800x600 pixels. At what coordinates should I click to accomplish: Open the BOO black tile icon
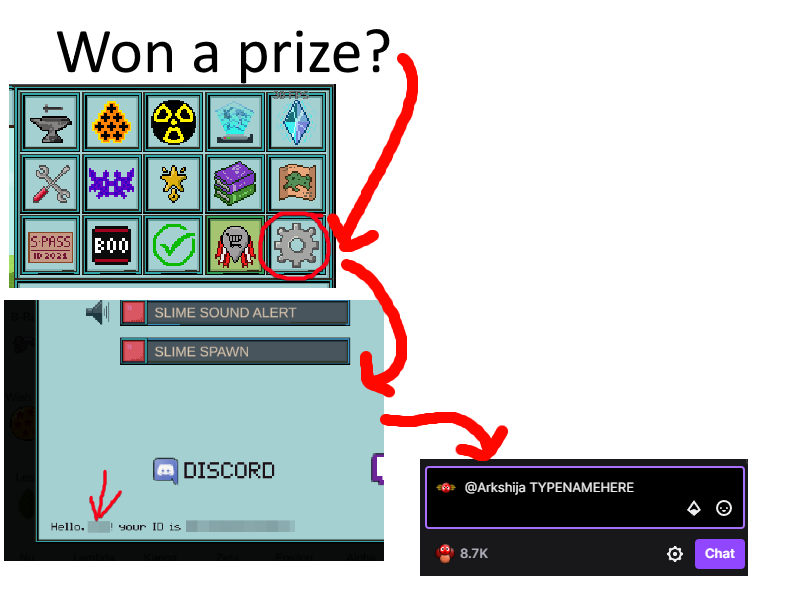click(112, 245)
